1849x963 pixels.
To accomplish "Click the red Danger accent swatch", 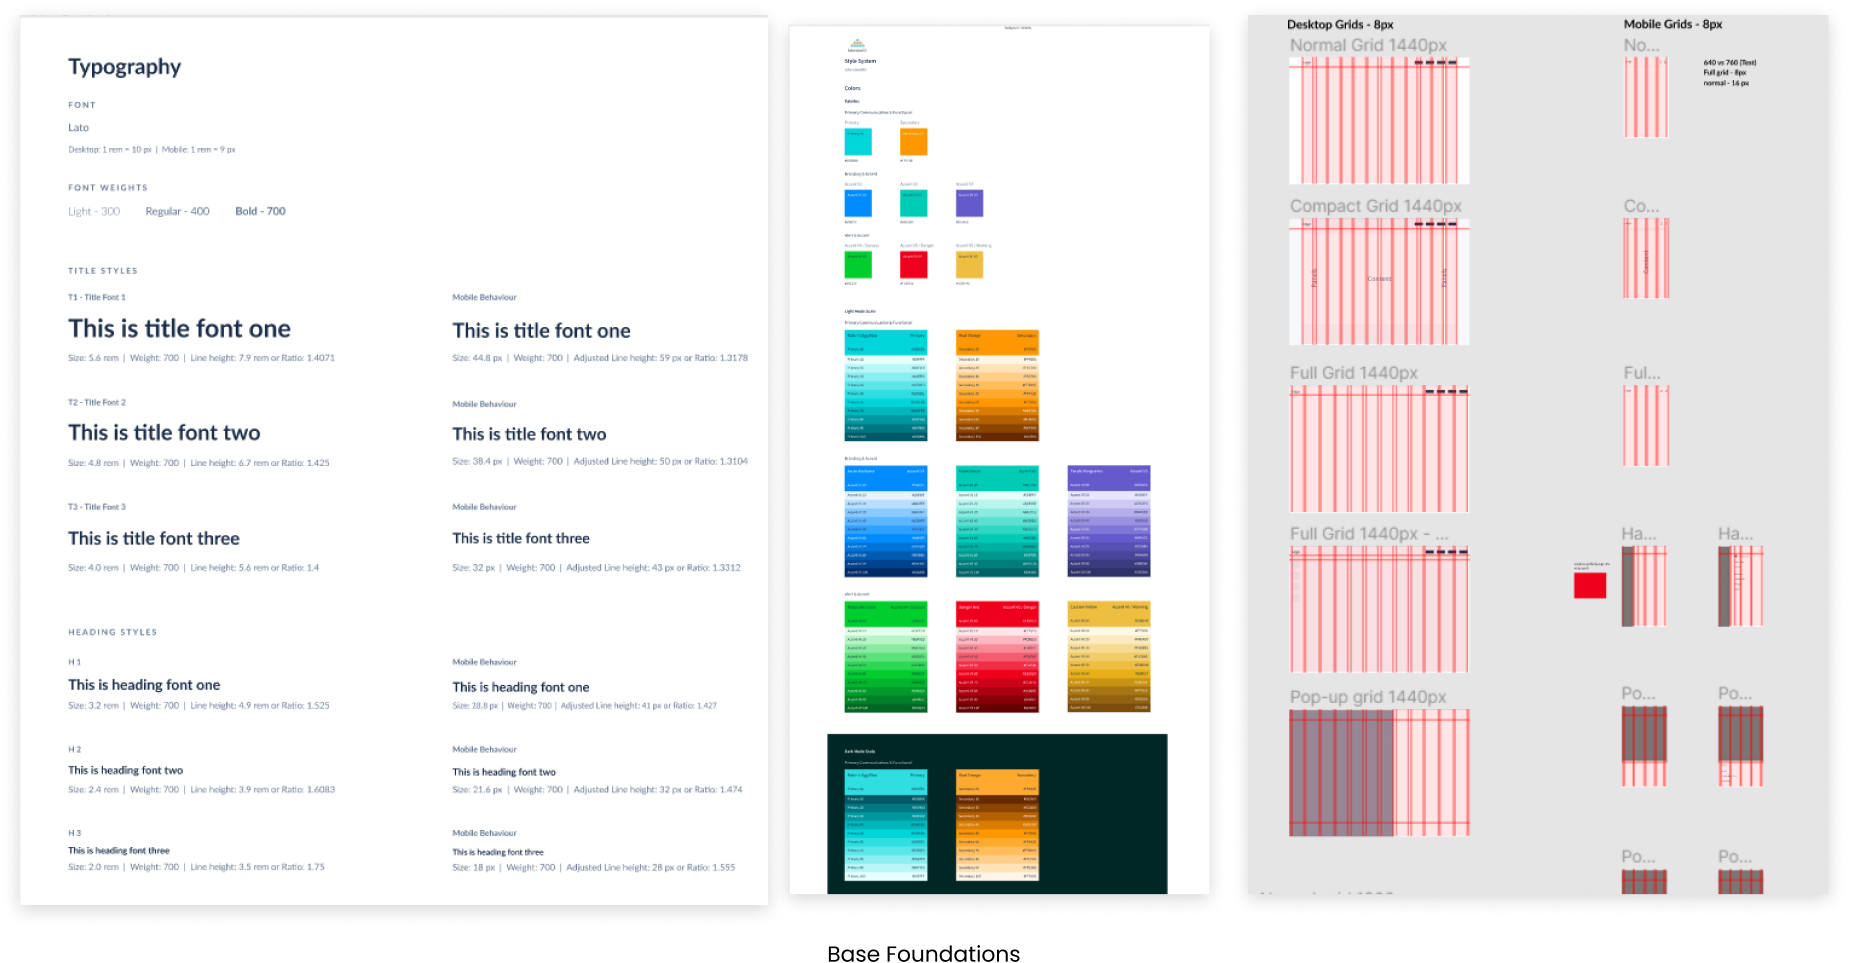I will 913,265.
